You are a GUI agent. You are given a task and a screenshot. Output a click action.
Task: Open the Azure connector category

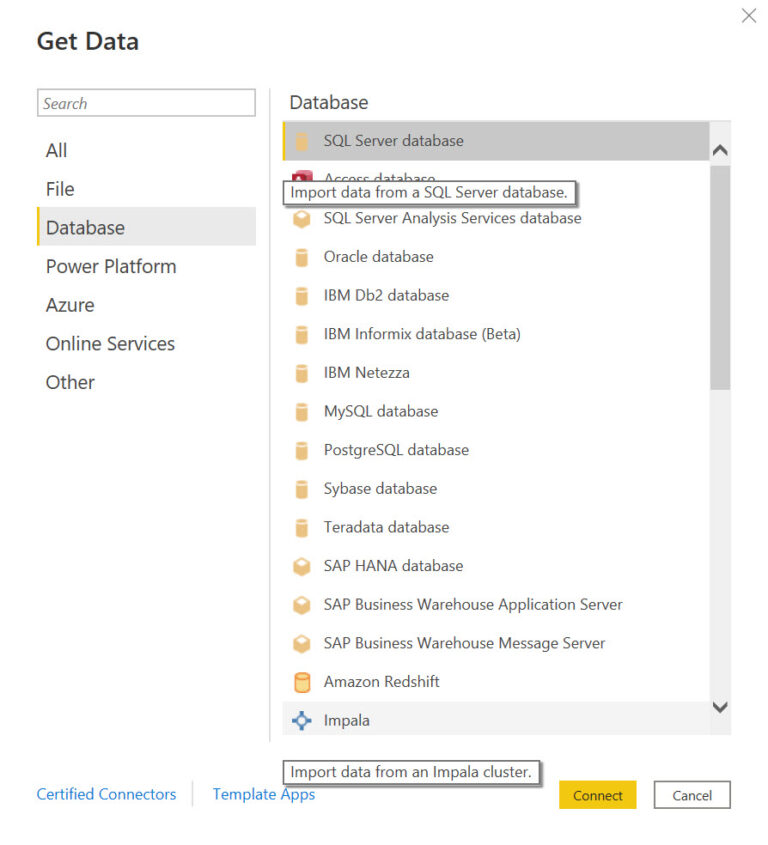[x=70, y=305]
